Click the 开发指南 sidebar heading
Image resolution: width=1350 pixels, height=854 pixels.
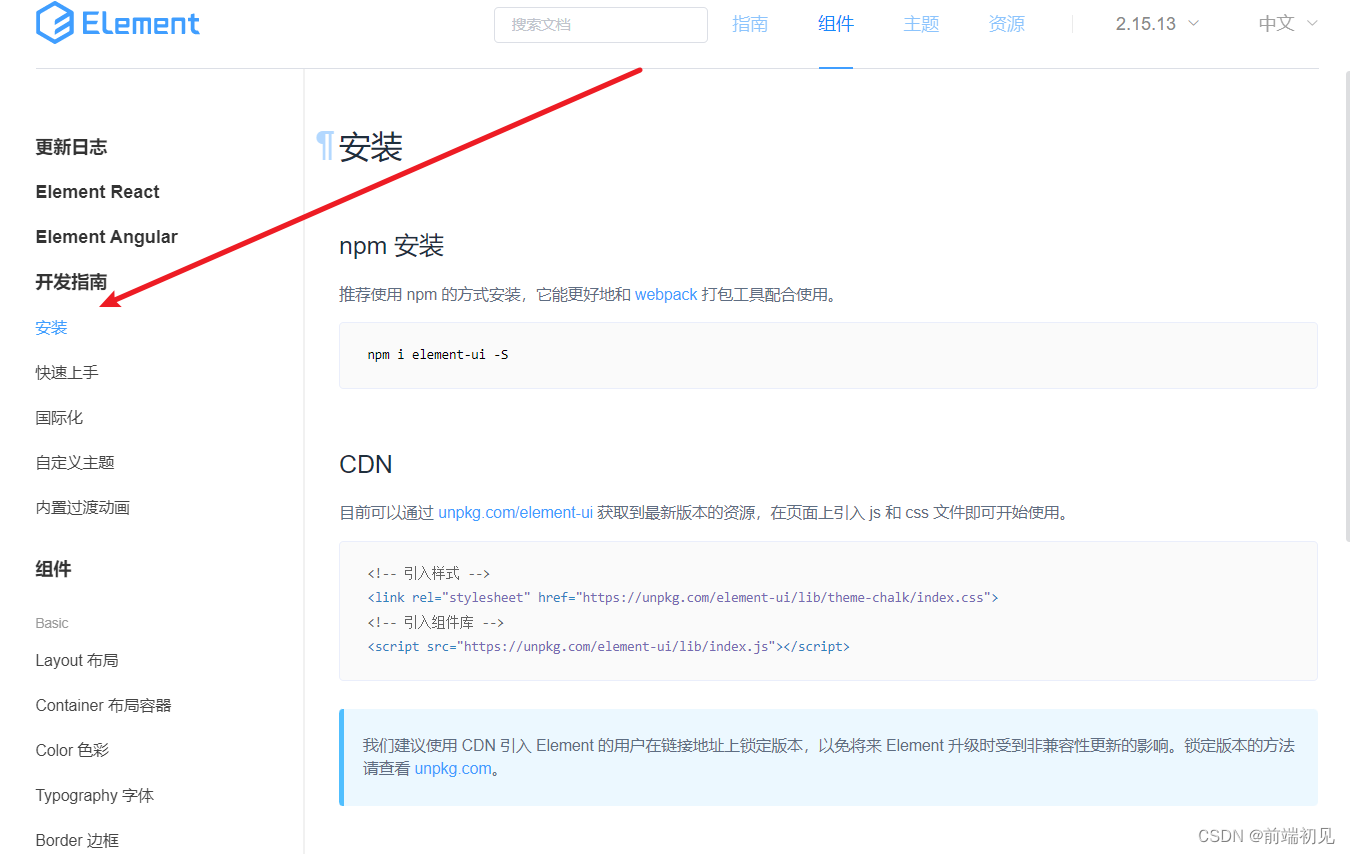click(x=71, y=282)
